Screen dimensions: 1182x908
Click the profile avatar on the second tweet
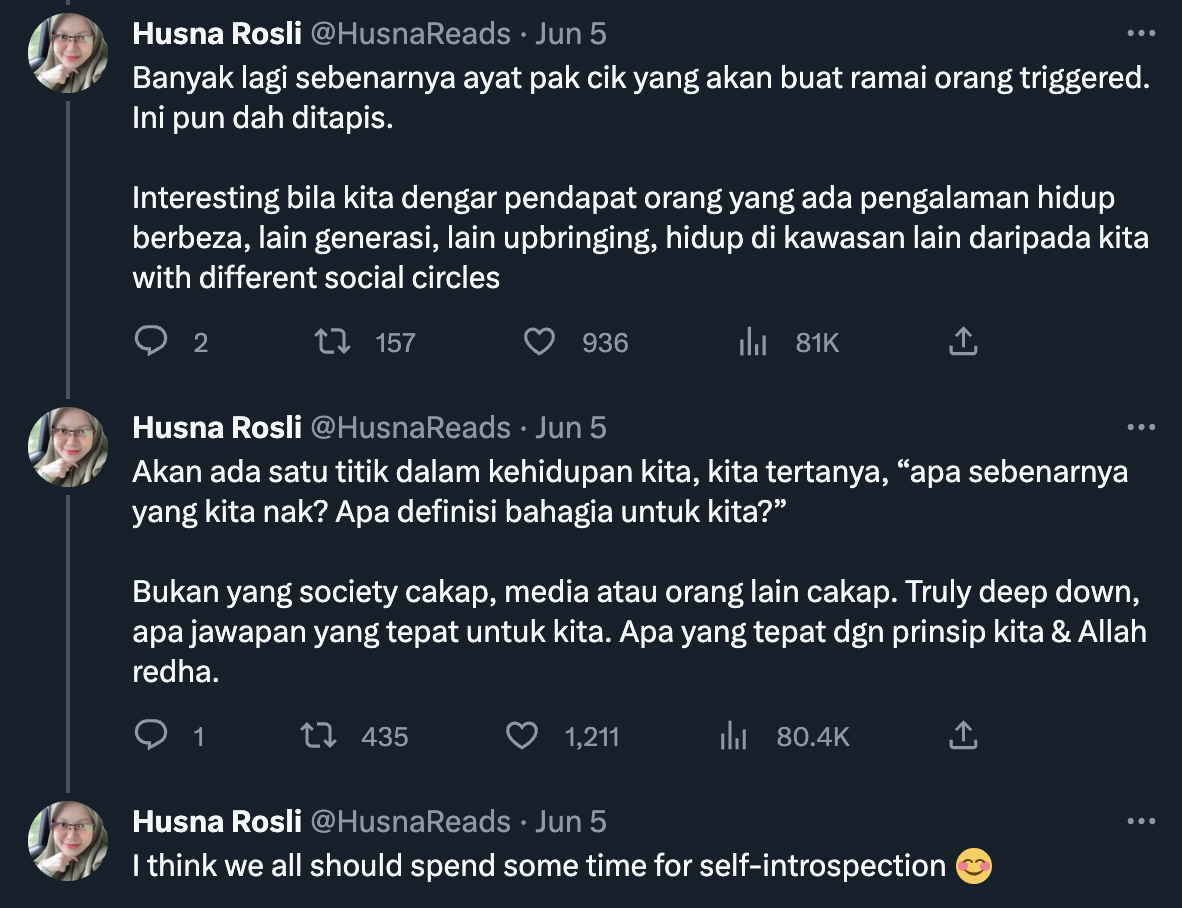(x=68, y=449)
